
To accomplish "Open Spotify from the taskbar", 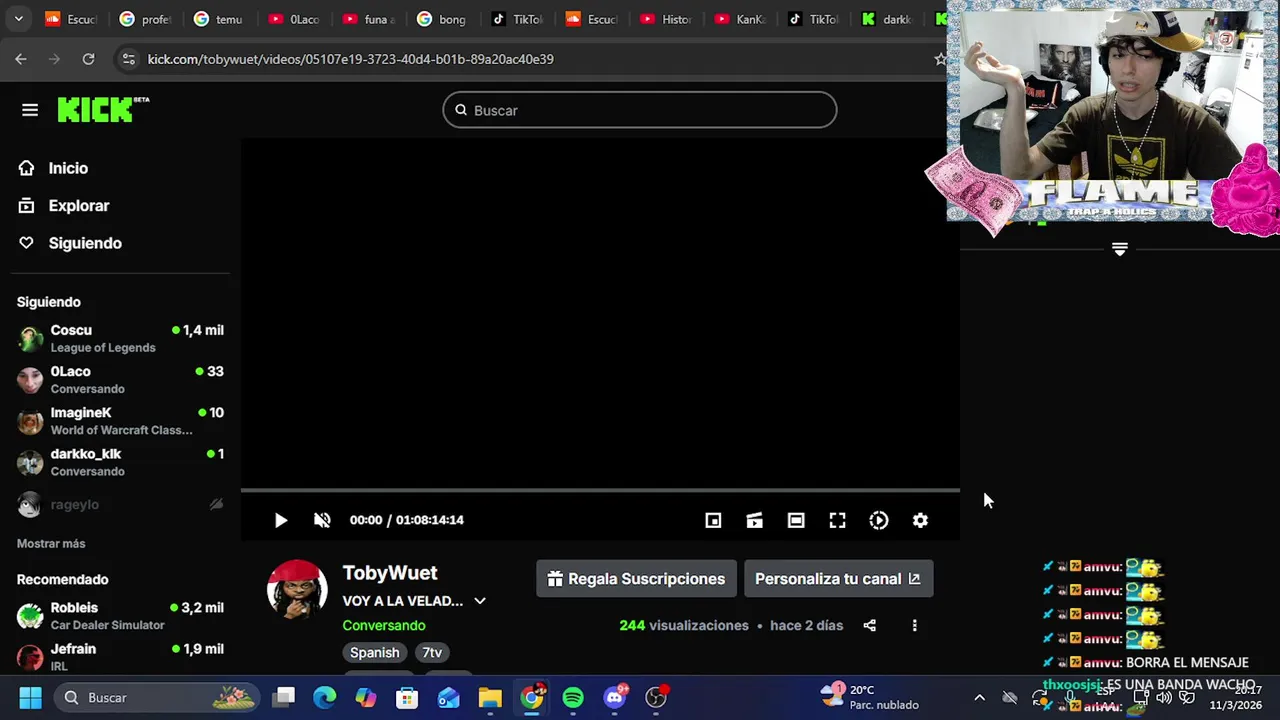I will pos(573,697).
